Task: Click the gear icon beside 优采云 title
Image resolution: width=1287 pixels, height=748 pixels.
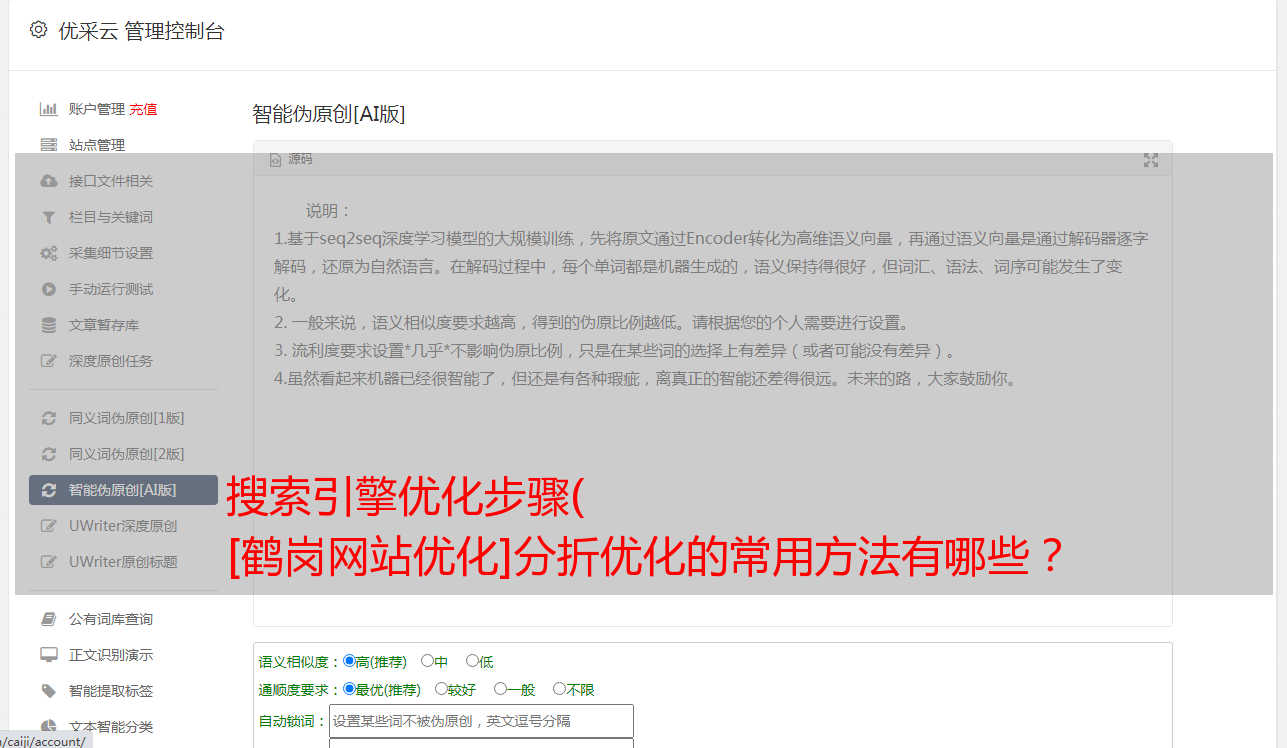Action: (x=38, y=30)
